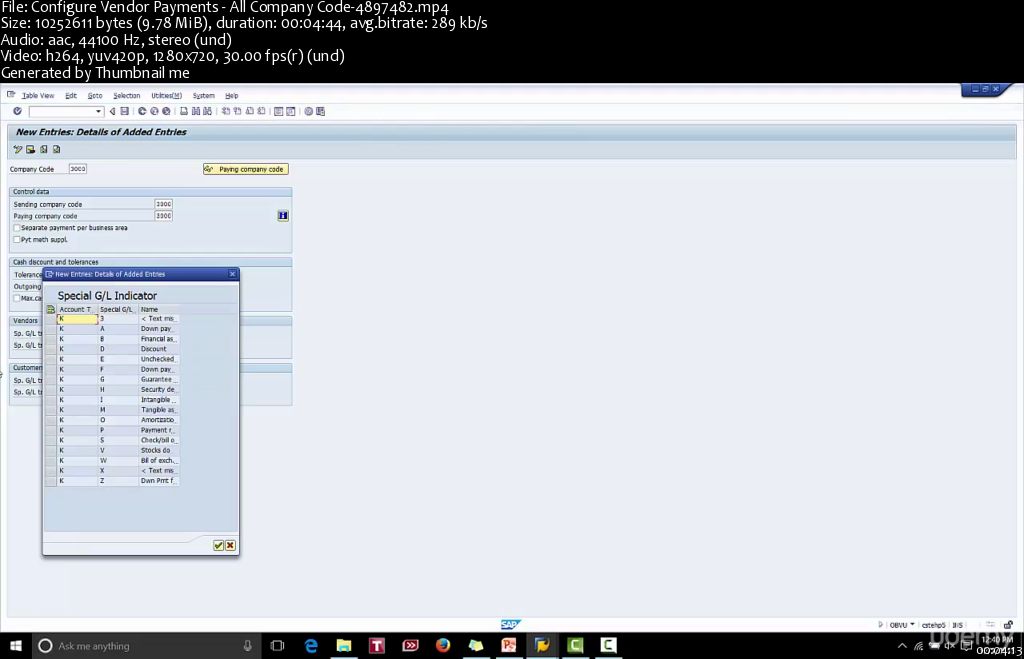Open the Help menu

(x=231, y=95)
